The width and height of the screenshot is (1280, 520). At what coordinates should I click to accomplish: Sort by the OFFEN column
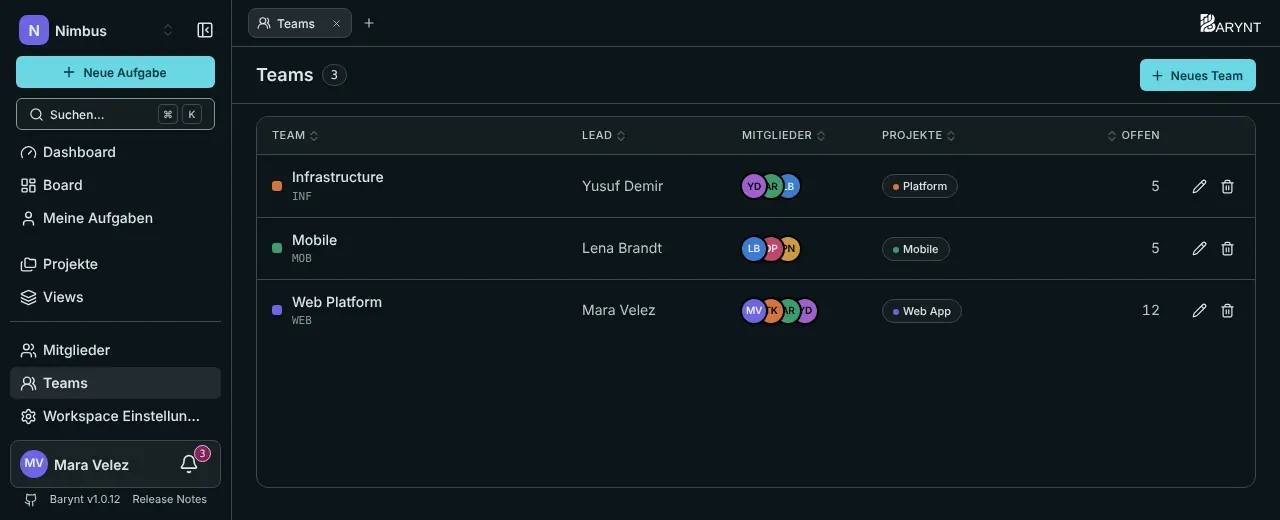click(x=1134, y=135)
